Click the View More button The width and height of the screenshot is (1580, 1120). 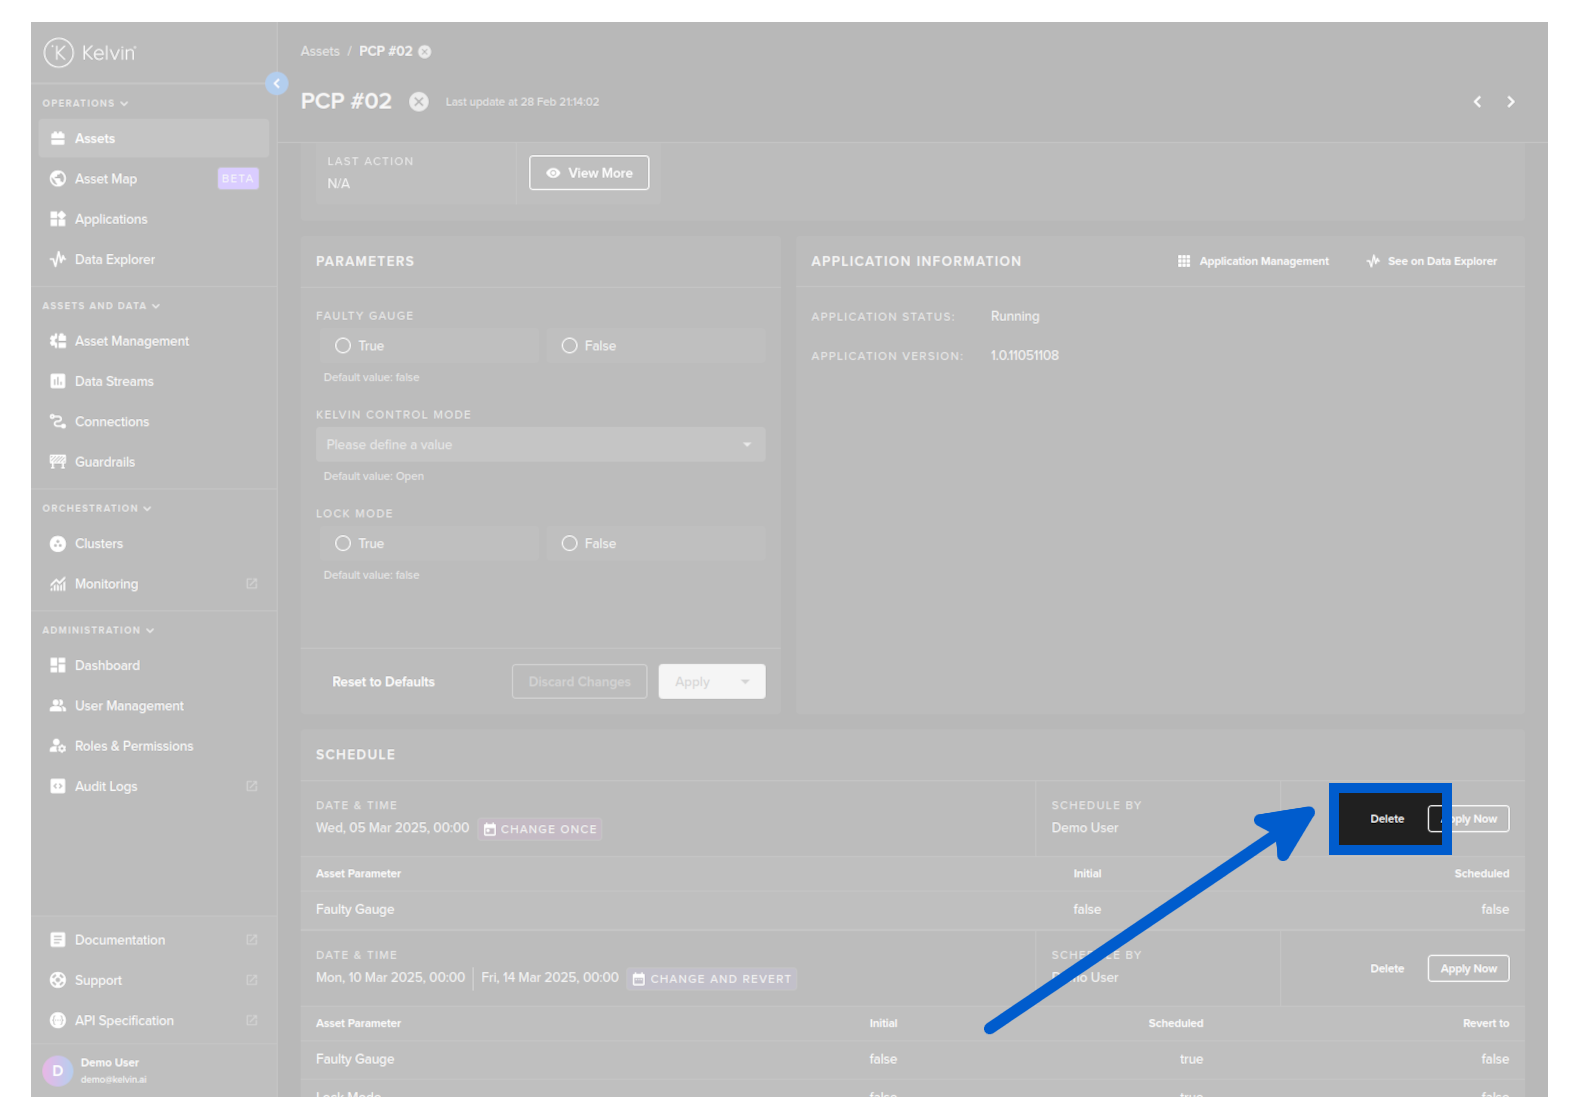click(589, 173)
